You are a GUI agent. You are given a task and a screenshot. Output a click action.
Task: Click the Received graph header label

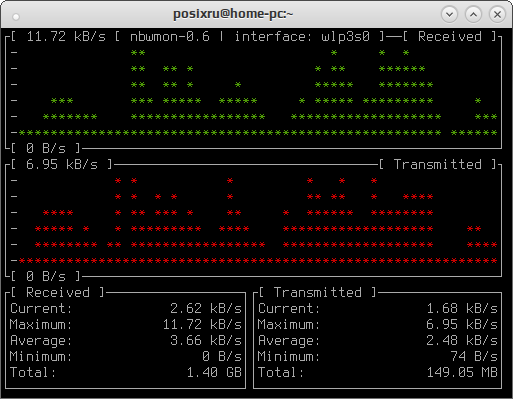click(450, 37)
